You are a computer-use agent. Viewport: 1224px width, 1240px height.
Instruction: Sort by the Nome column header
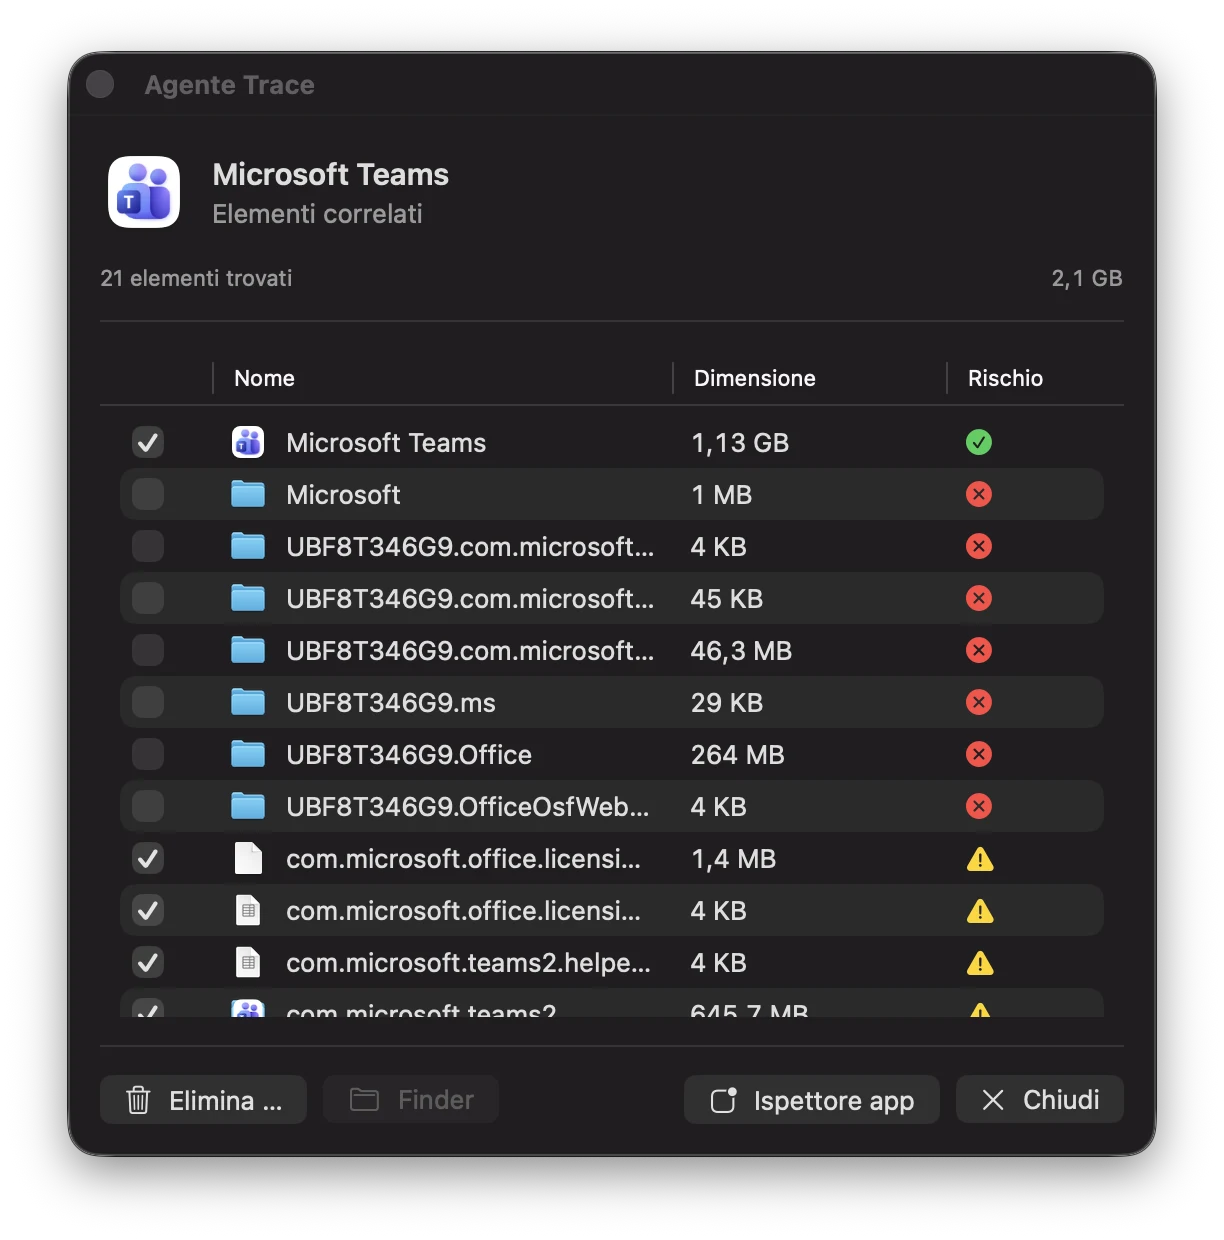click(x=264, y=378)
